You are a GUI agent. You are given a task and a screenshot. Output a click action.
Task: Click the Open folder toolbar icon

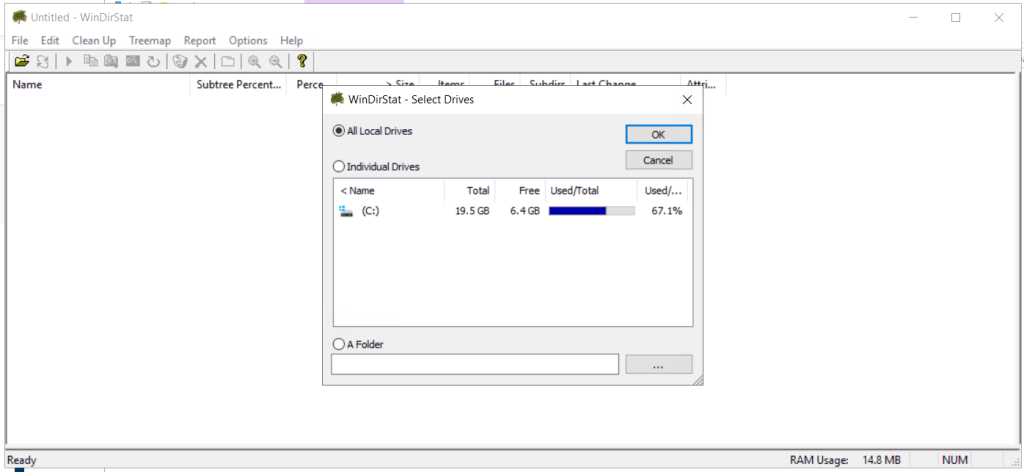(22, 61)
